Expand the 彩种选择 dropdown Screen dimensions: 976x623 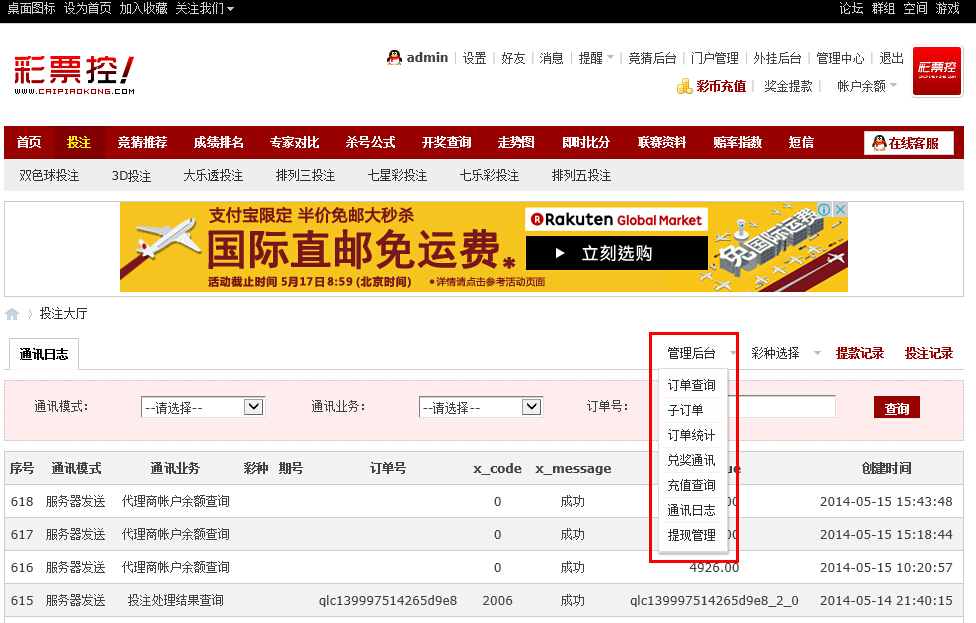click(x=786, y=354)
